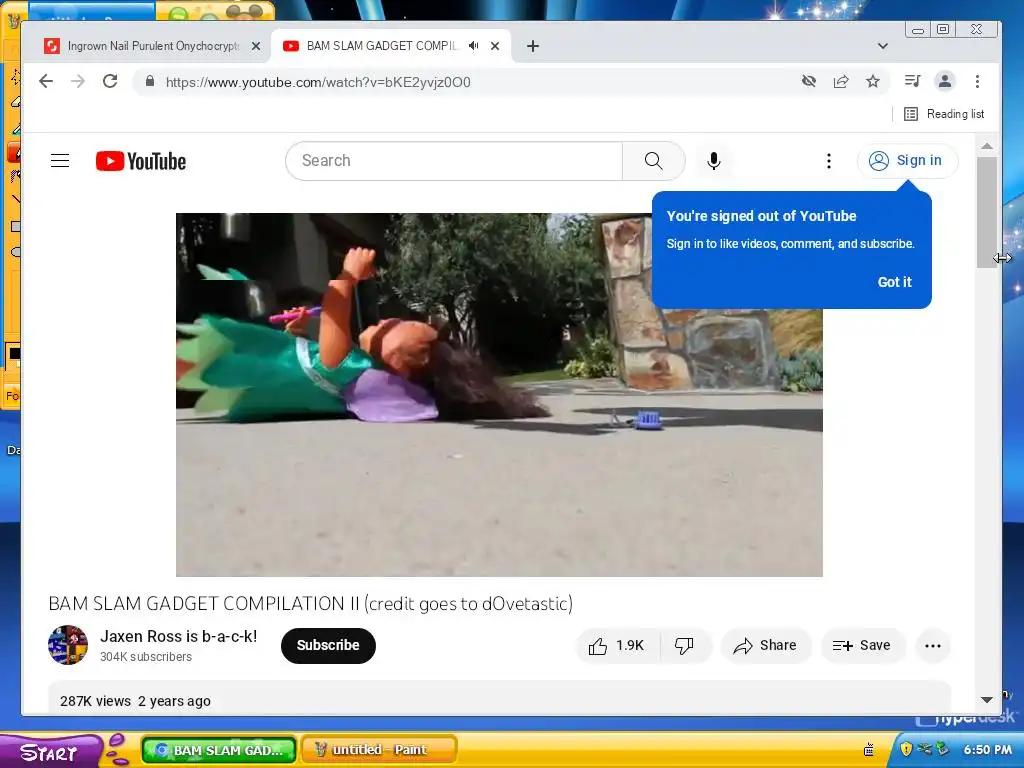This screenshot has width=1024, height=768.
Task: Expand the tab search chevron
Action: [883, 46]
